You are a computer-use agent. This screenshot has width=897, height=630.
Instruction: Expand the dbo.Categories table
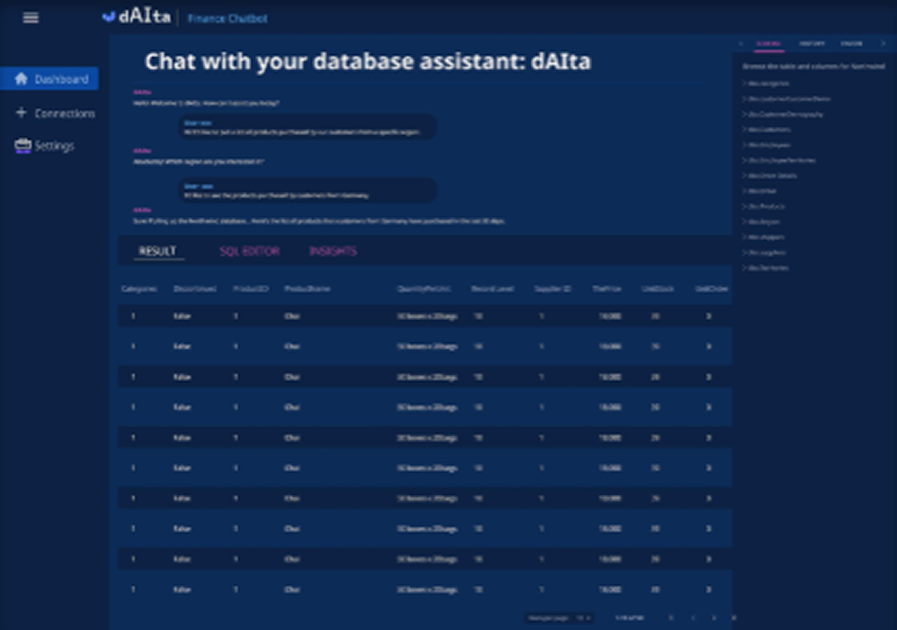point(765,83)
